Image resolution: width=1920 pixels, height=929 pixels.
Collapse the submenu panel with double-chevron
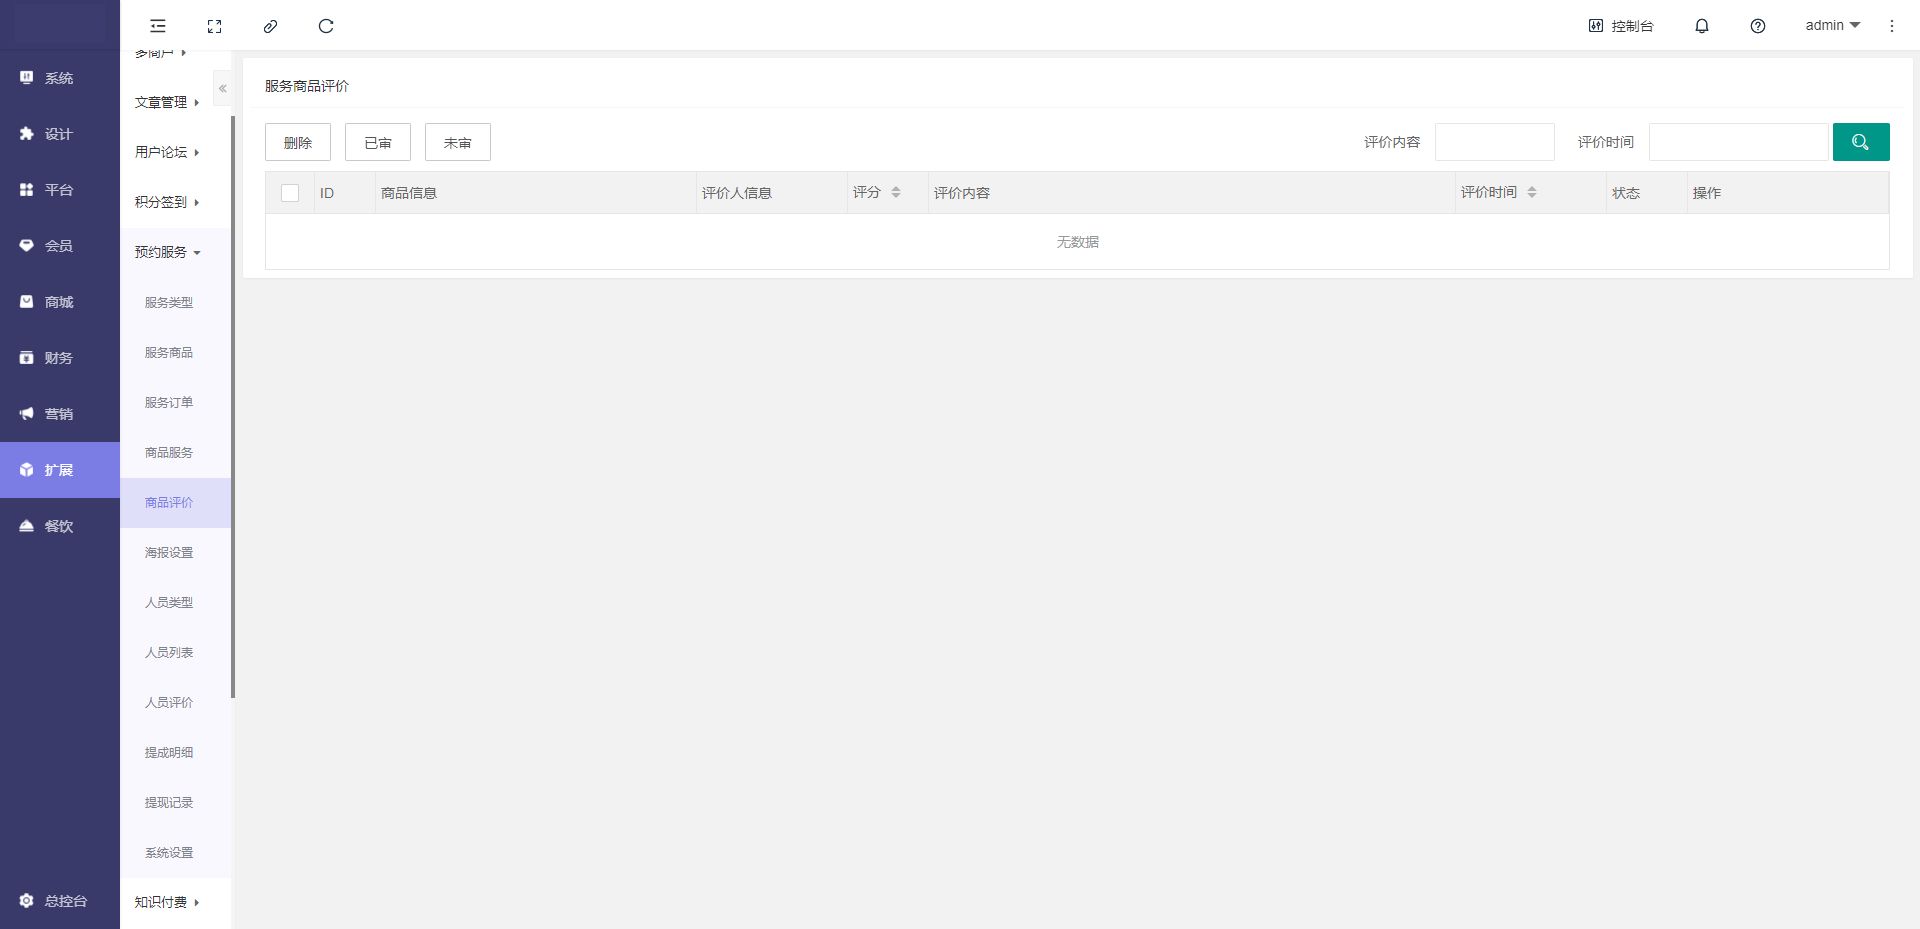[x=223, y=89]
